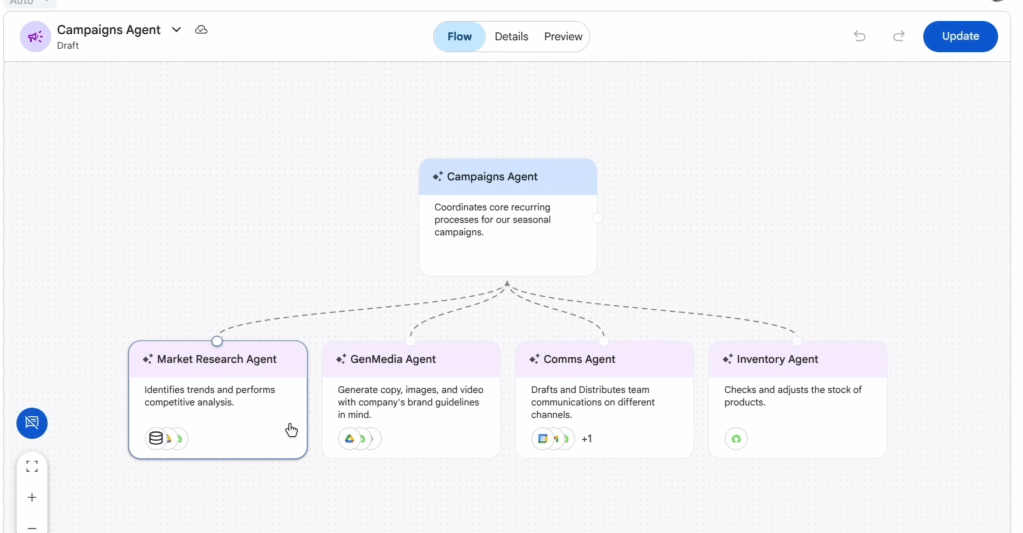Screen dimensions: 1023x533
Task: Click the Comms Agent node title
Action: tap(579, 359)
